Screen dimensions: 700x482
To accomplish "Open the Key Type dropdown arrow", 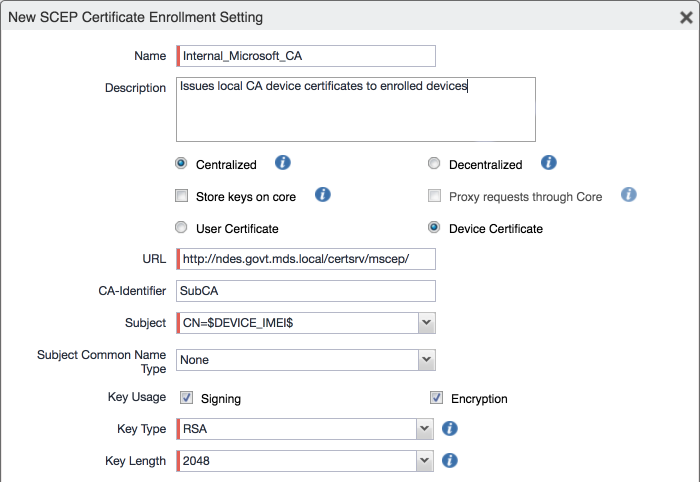I will point(425,429).
